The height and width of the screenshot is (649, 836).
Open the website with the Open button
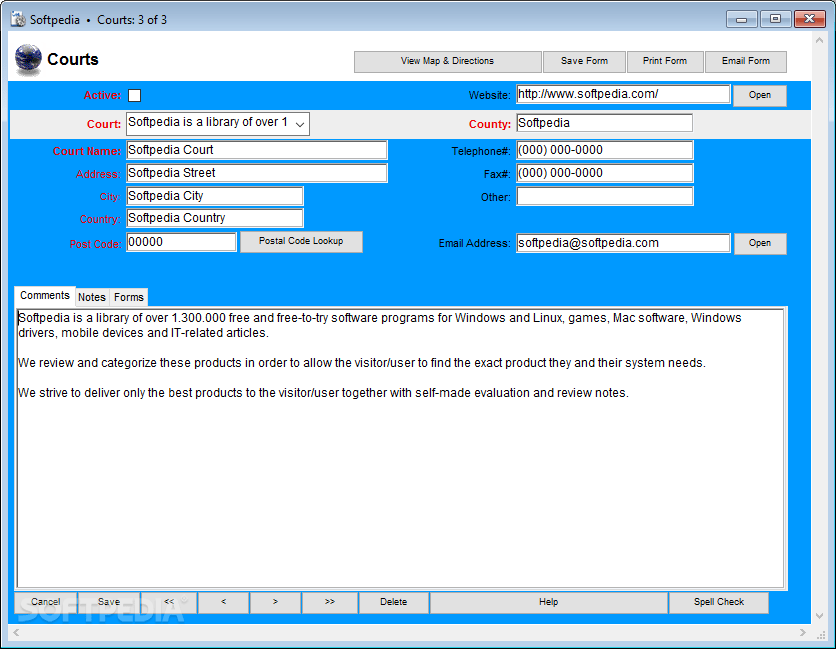pos(760,95)
